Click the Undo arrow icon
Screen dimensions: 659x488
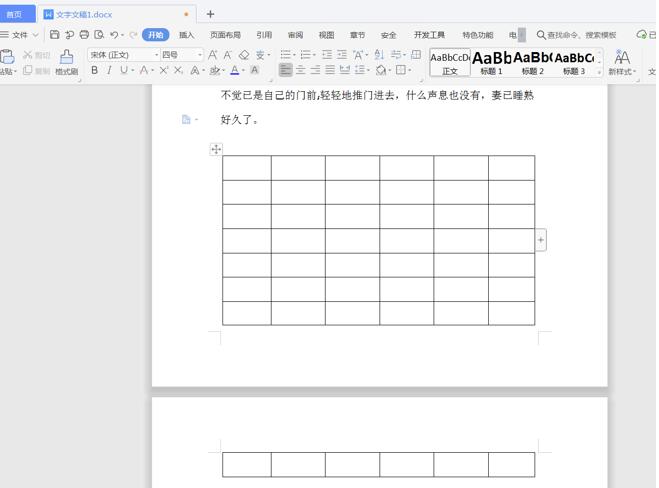click(x=114, y=34)
